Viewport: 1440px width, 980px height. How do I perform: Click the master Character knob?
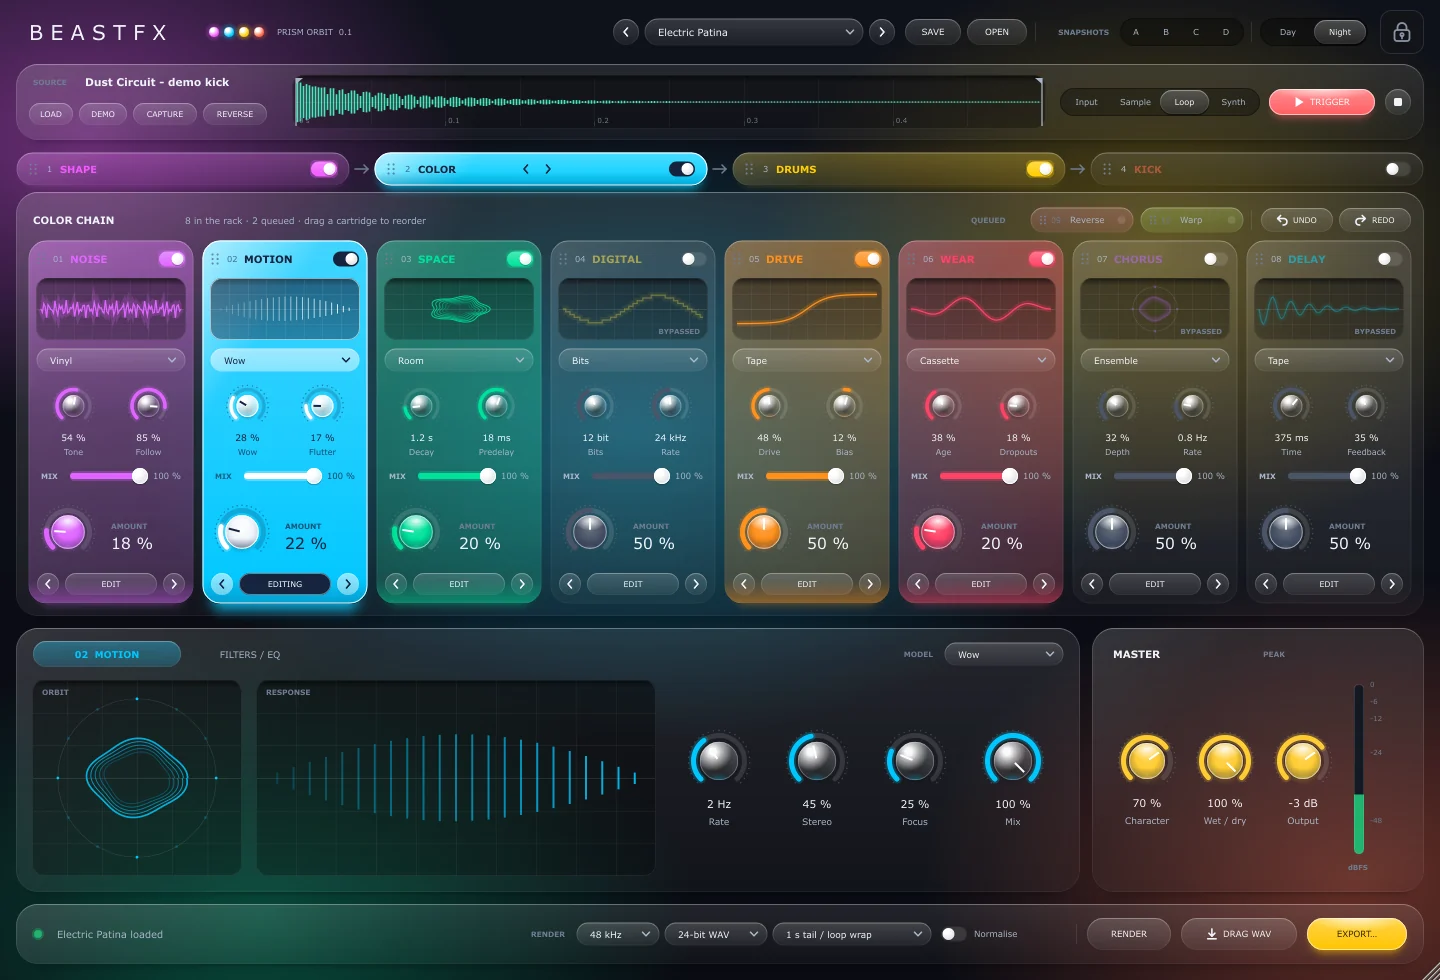point(1146,761)
